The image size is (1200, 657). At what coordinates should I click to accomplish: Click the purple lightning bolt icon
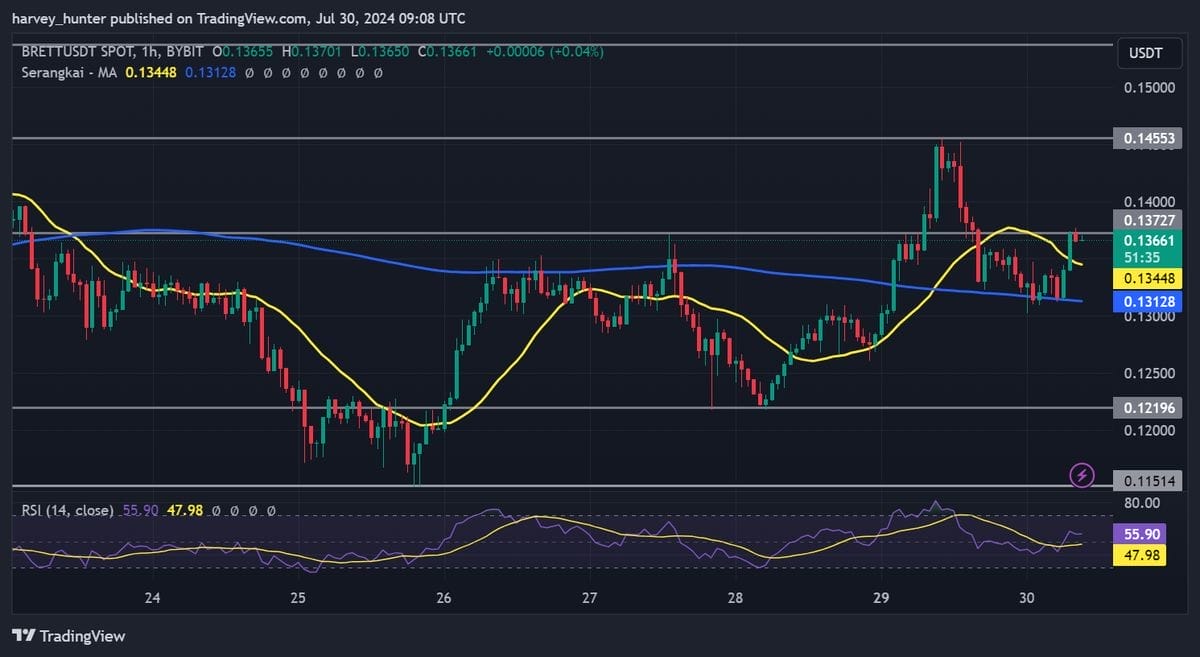(x=1081, y=475)
